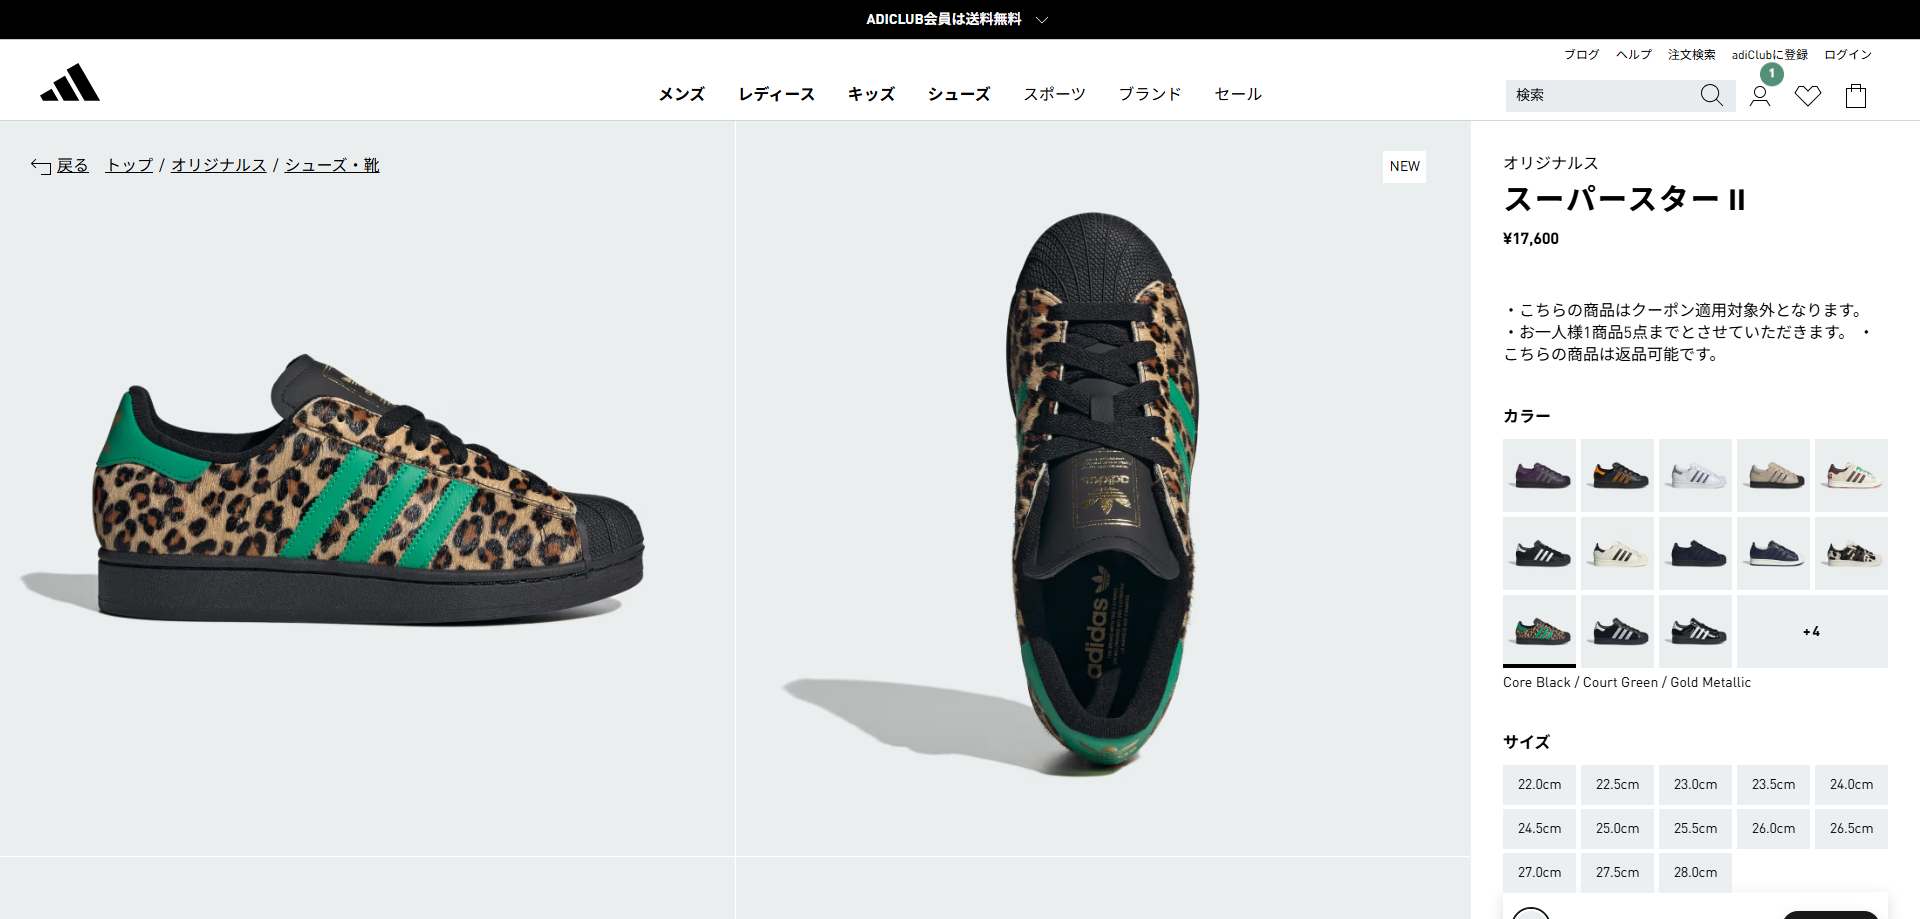
Task: Open the メンズ menu
Action: click(x=682, y=94)
